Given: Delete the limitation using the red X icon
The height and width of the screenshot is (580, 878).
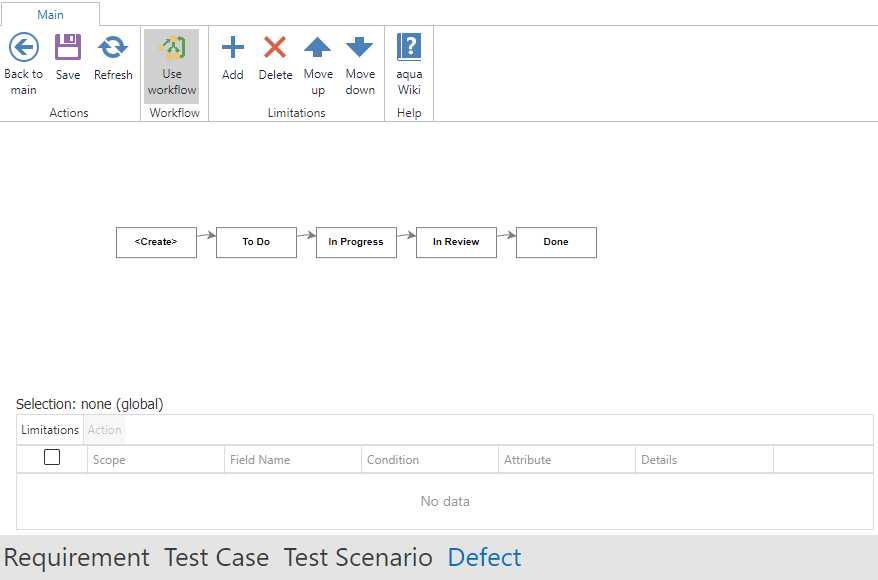Looking at the screenshot, I should tap(275, 48).
